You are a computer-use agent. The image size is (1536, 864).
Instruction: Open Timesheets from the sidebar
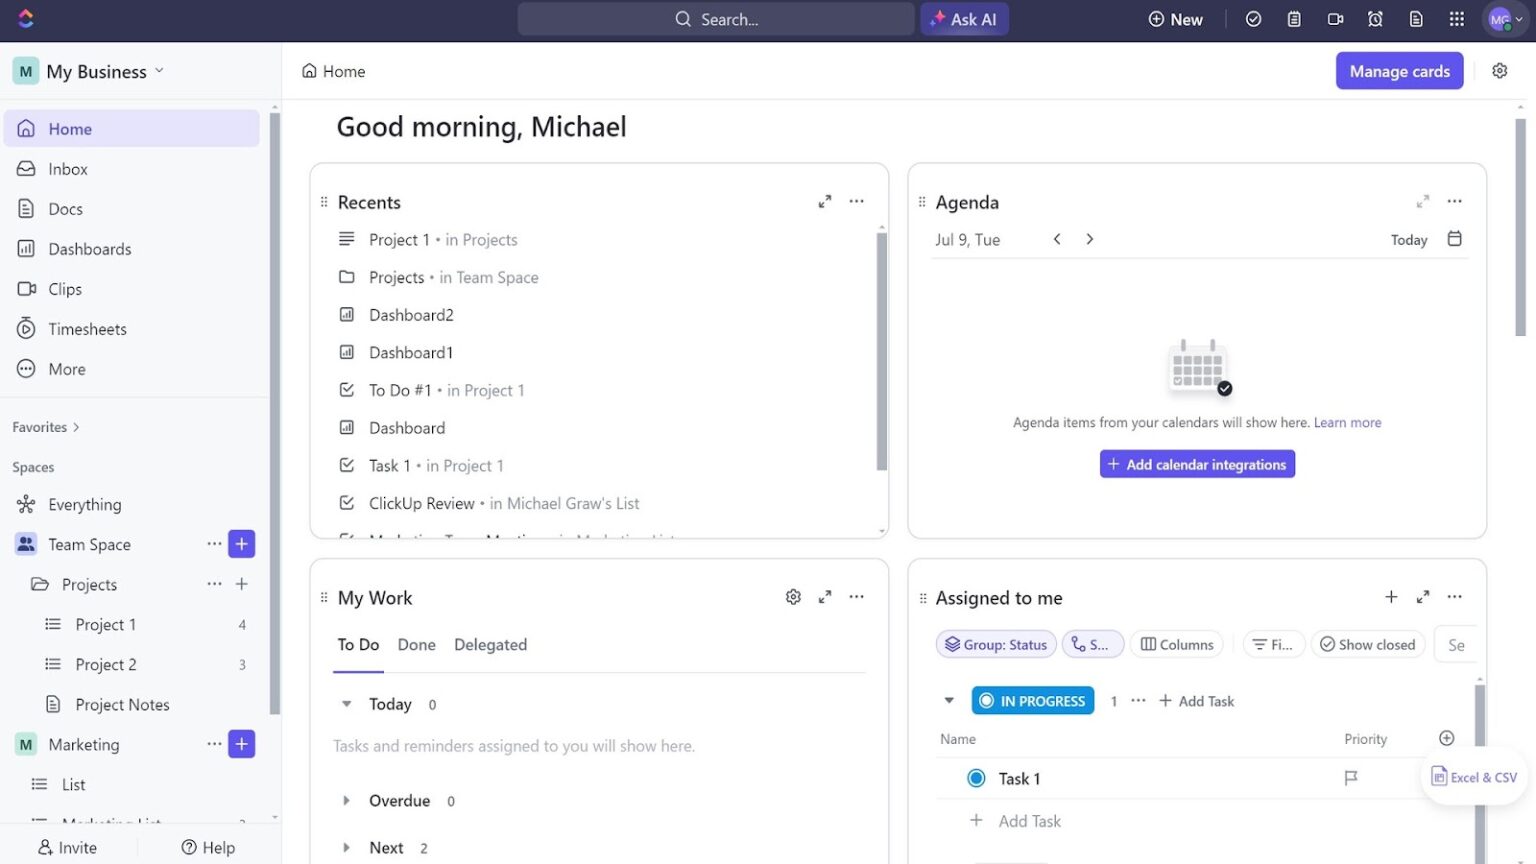point(86,328)
